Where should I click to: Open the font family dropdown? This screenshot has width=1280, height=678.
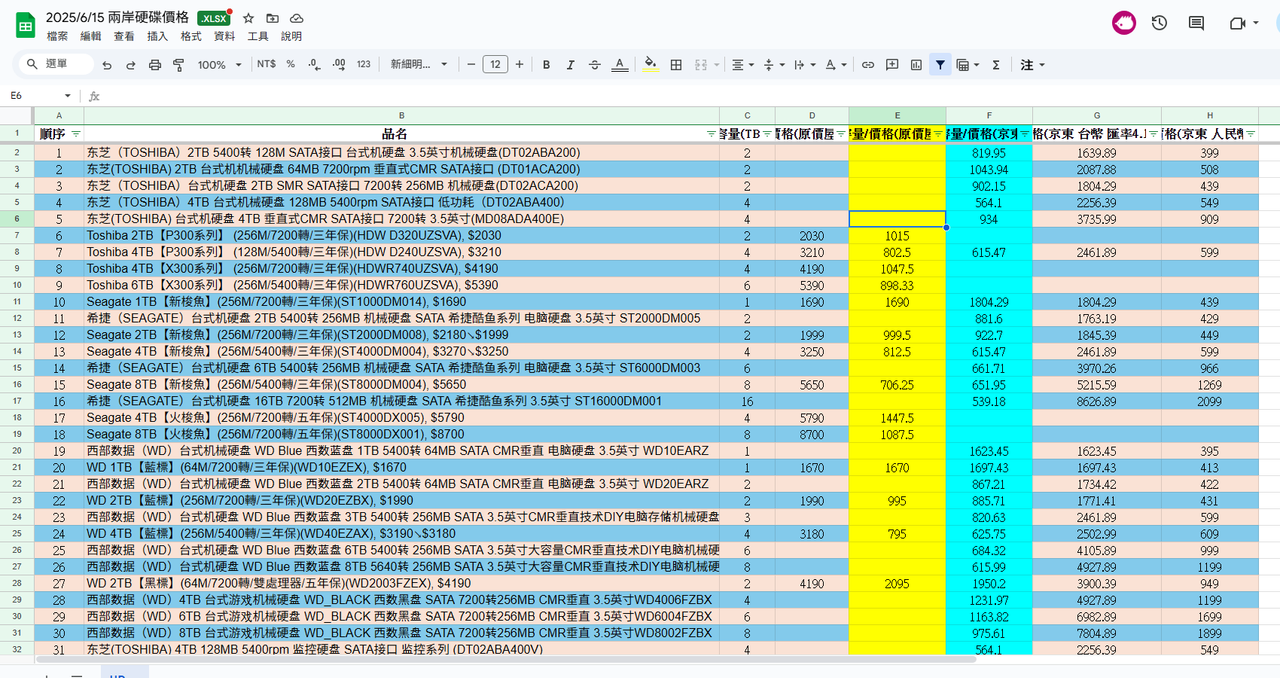click(x=419, y=64)
